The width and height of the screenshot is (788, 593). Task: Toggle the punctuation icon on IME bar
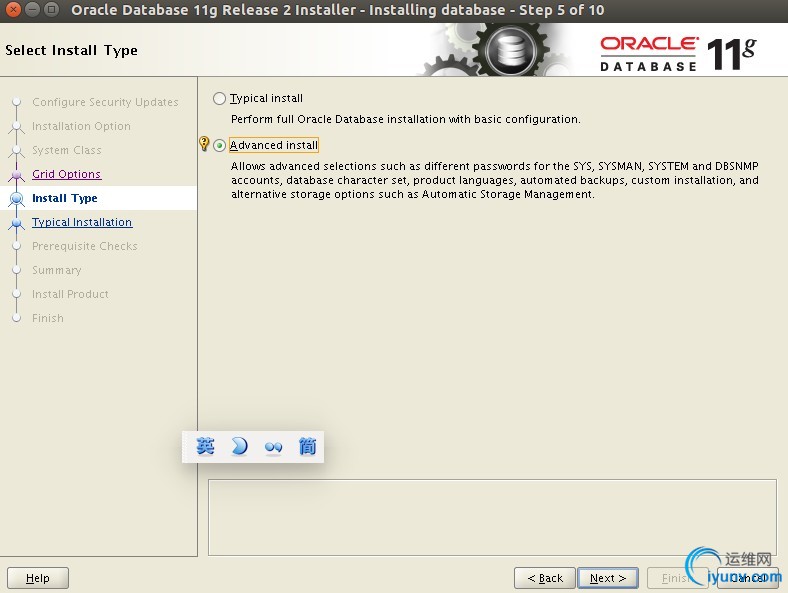273,447
